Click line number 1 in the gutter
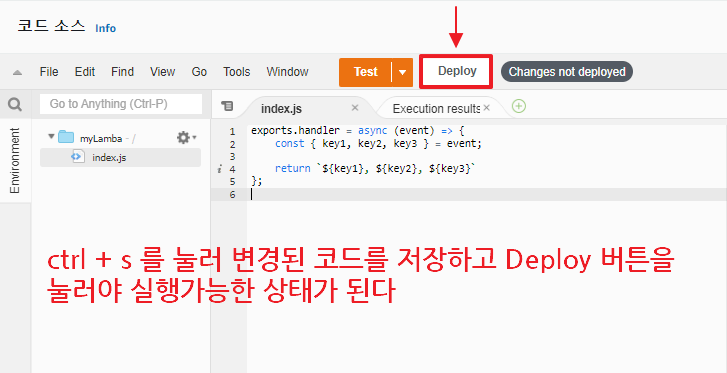This screenshot has width=727, height=373. (232, 131)
